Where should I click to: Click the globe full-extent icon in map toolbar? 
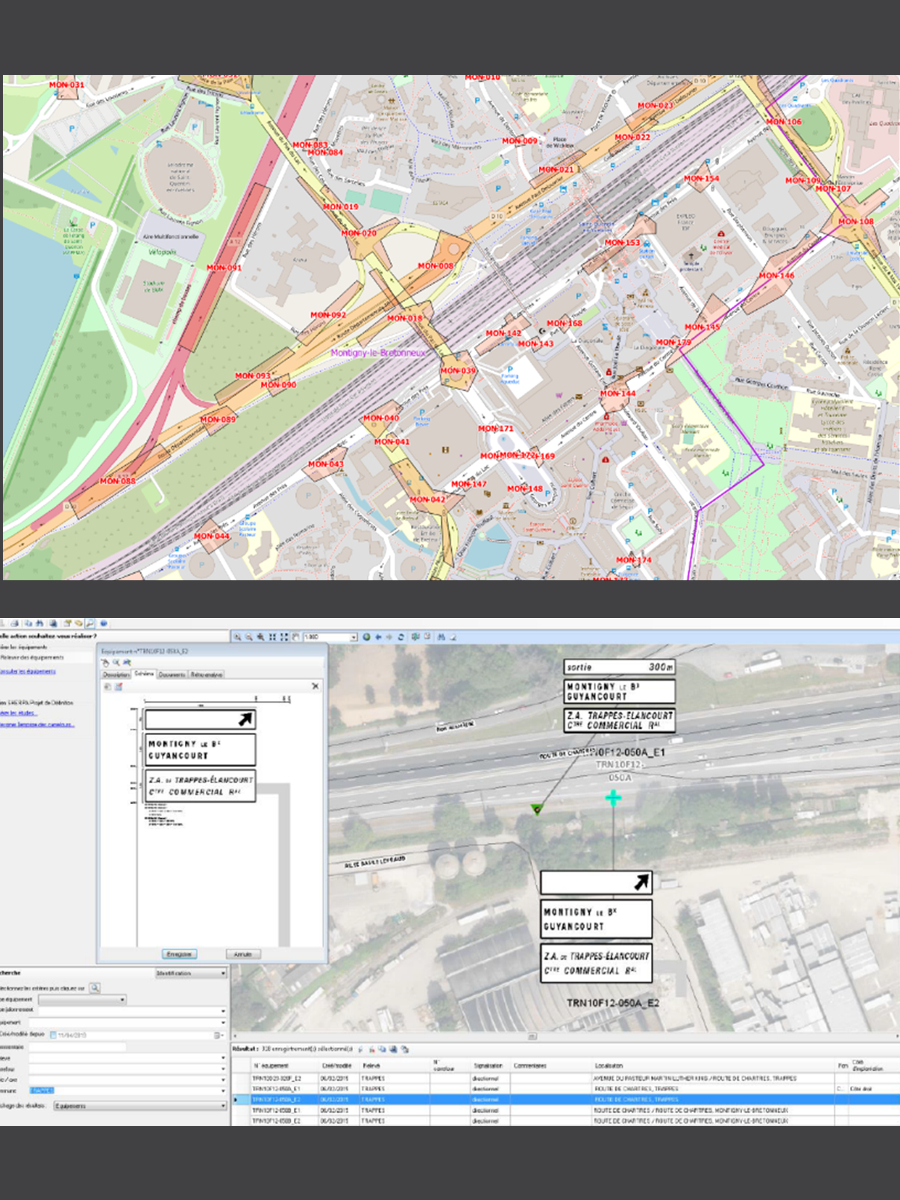[x=366, y=637]
